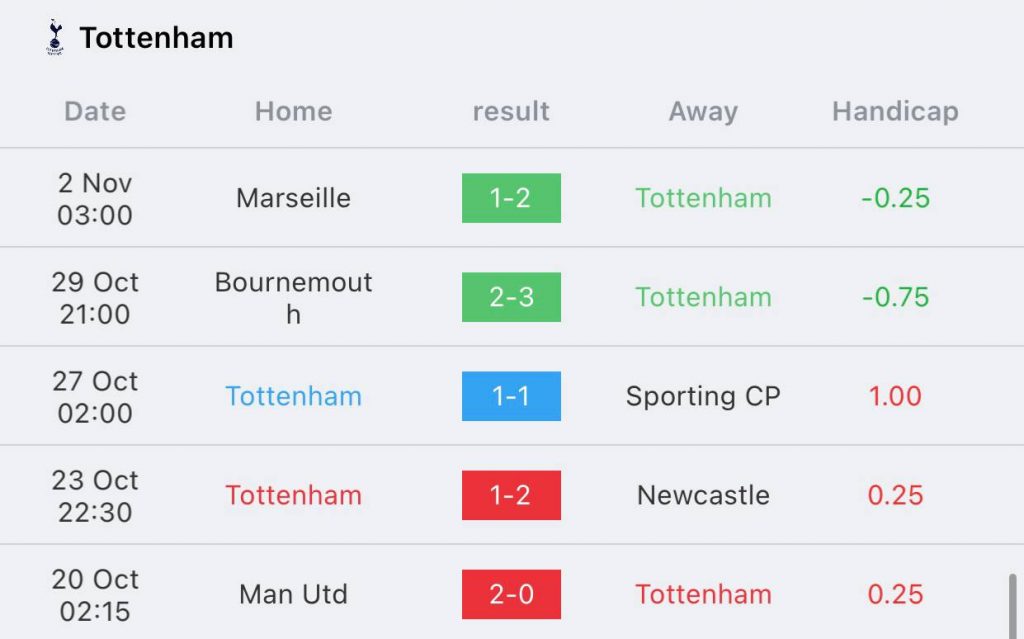Open the green 2-3 Bournemouth result badge
1024x639 pixels.
(x=511, y=297)
